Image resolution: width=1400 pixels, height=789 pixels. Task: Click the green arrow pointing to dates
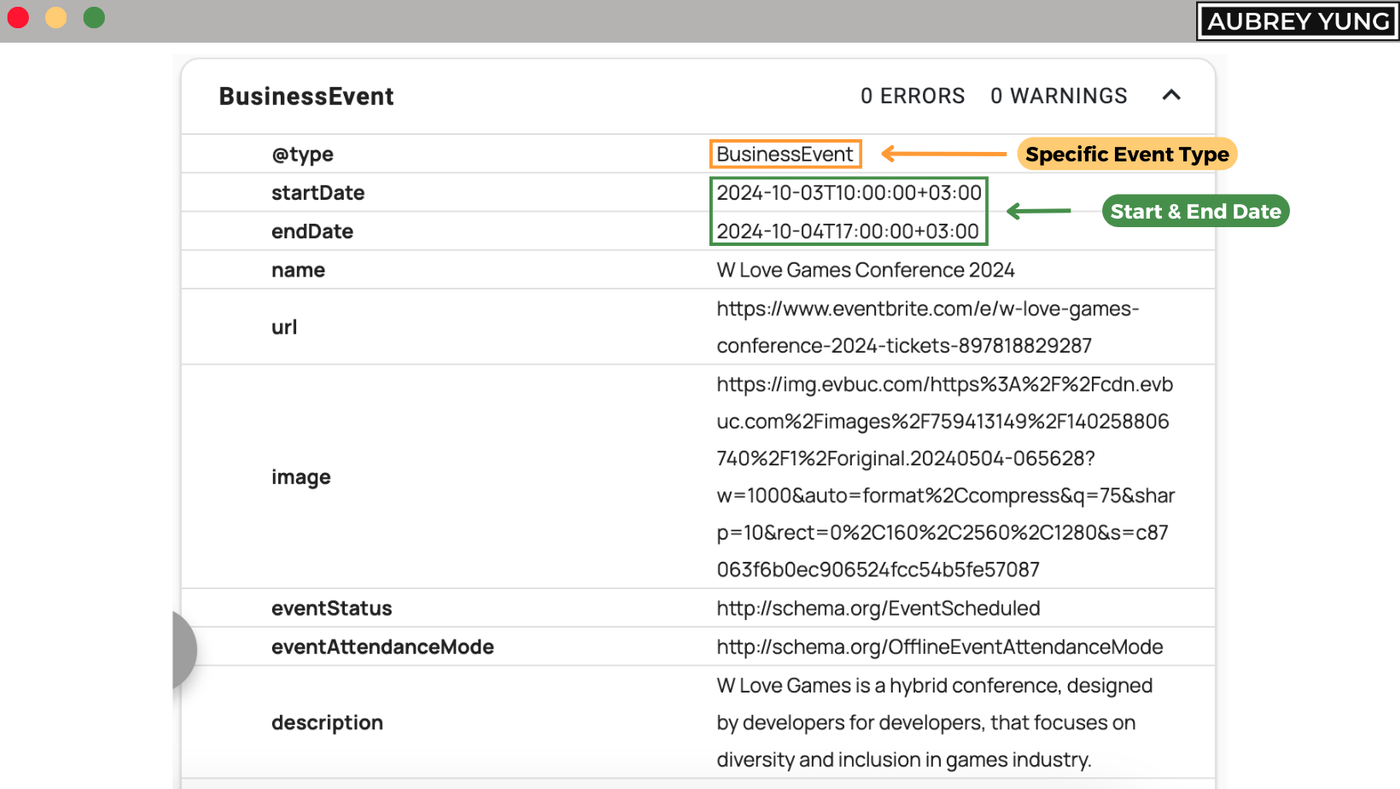pyautogui.click(x=1040, y=210)
